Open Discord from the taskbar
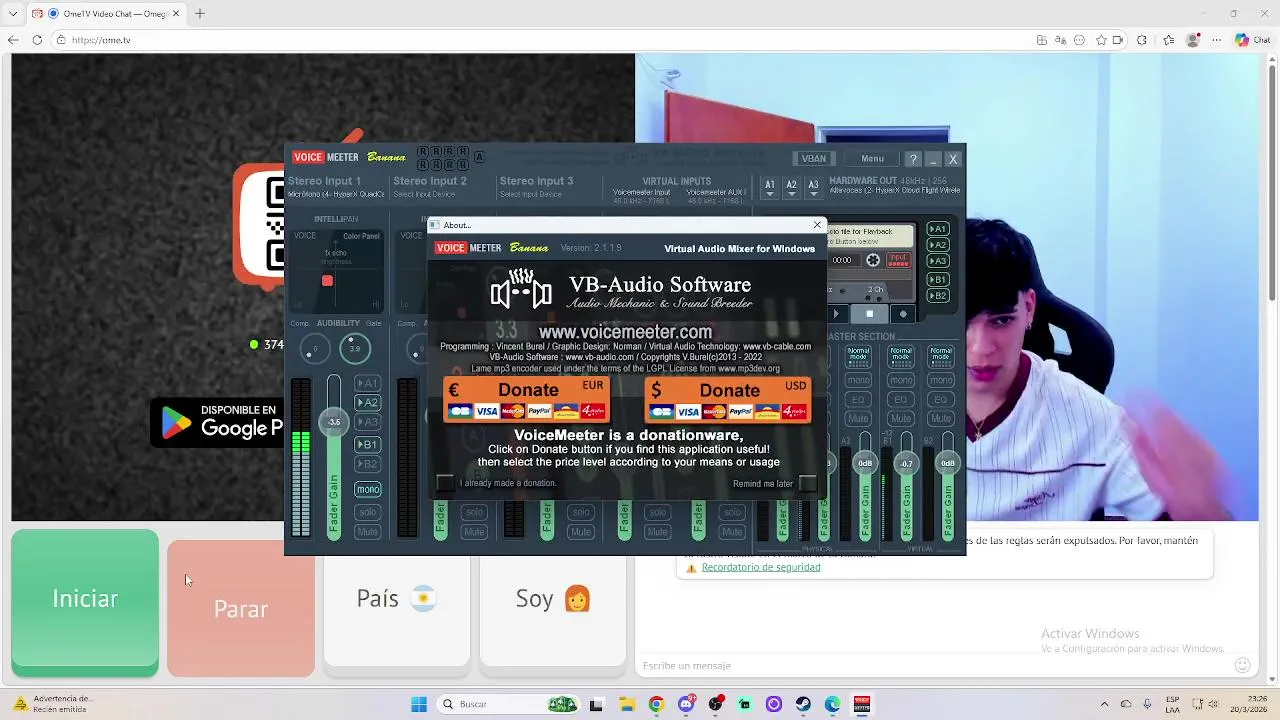Image resolution: width=1280 pixels, height=720 pixels. pos(686,705)
